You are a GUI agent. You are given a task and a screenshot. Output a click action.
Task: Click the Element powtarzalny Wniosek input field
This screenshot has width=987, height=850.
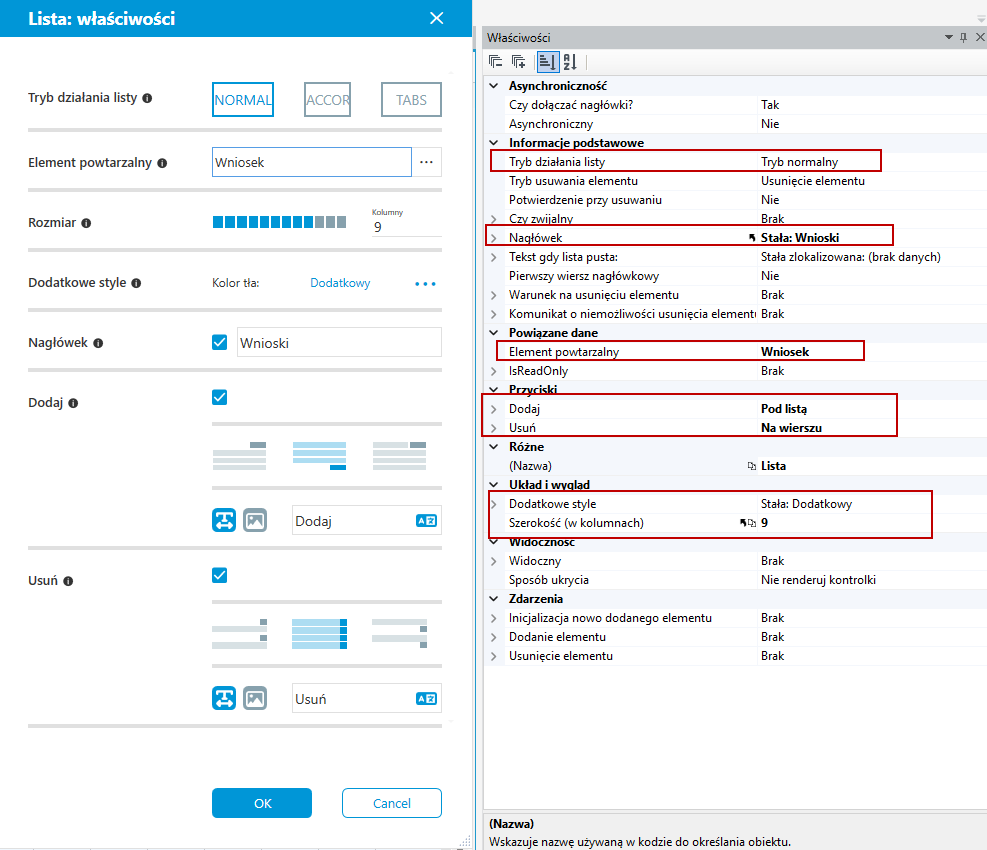point(312,162)
